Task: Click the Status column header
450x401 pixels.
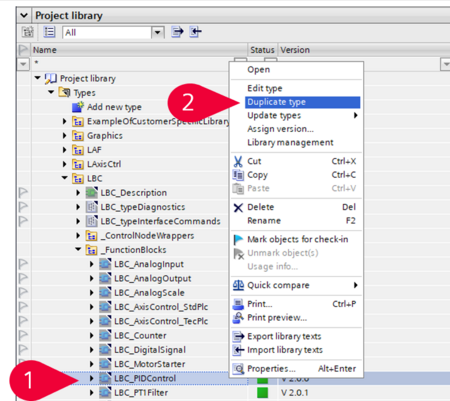Action: (262, 50)
